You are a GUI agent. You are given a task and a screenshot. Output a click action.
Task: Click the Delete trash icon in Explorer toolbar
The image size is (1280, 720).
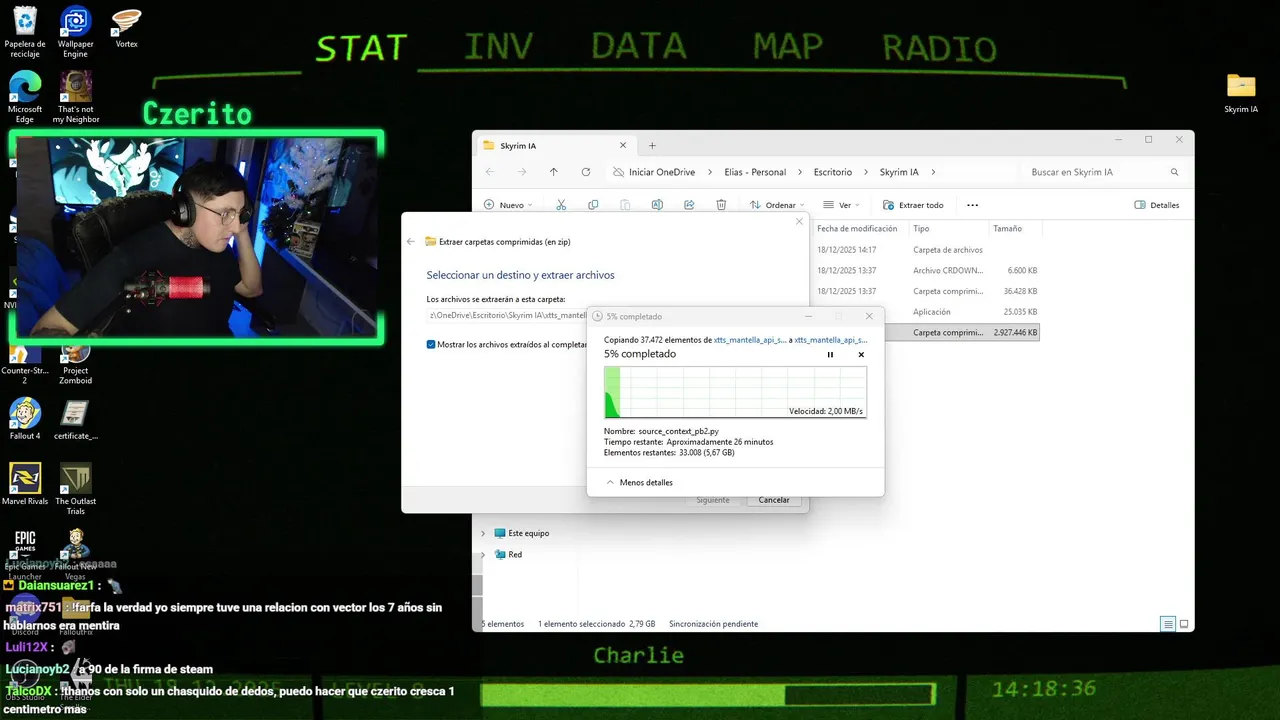(721, 205)
